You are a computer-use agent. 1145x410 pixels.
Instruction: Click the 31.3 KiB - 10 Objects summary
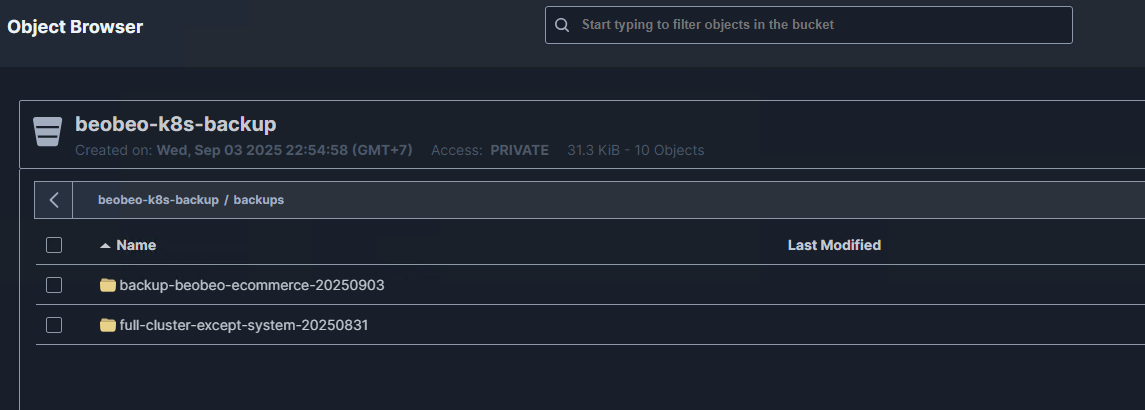coord(636,150)
